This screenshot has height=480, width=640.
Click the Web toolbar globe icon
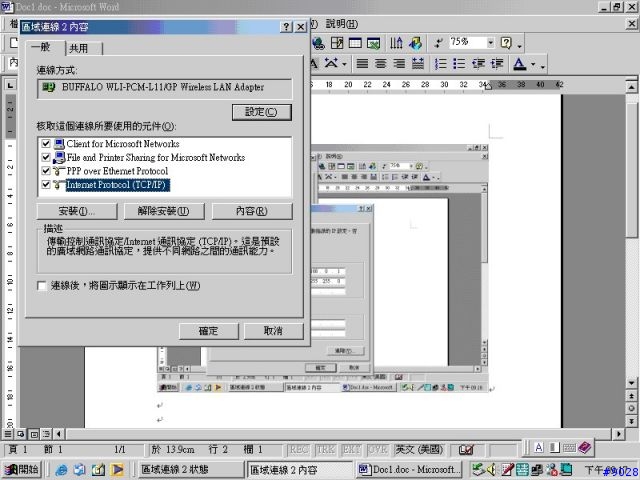point(318,43)
